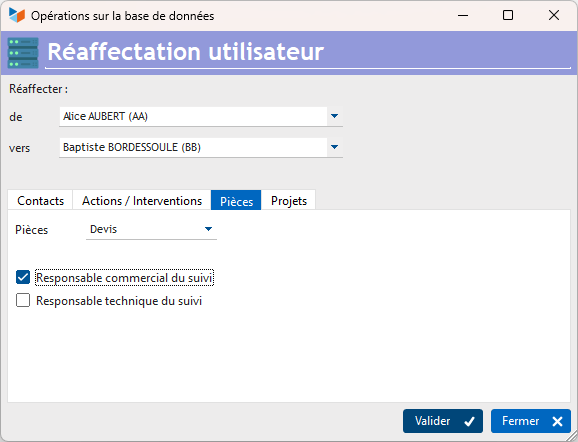
Task: Close the window with title bar X
Action: [x=554, y=15]
